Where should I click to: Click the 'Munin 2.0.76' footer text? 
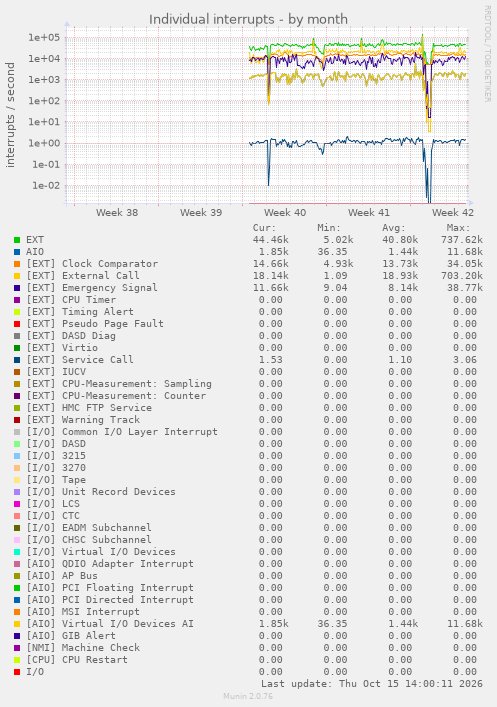[248, 696]
